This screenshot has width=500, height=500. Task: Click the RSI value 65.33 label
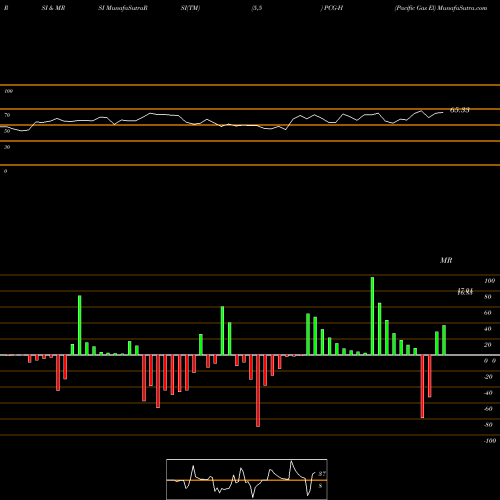[460, 110]
